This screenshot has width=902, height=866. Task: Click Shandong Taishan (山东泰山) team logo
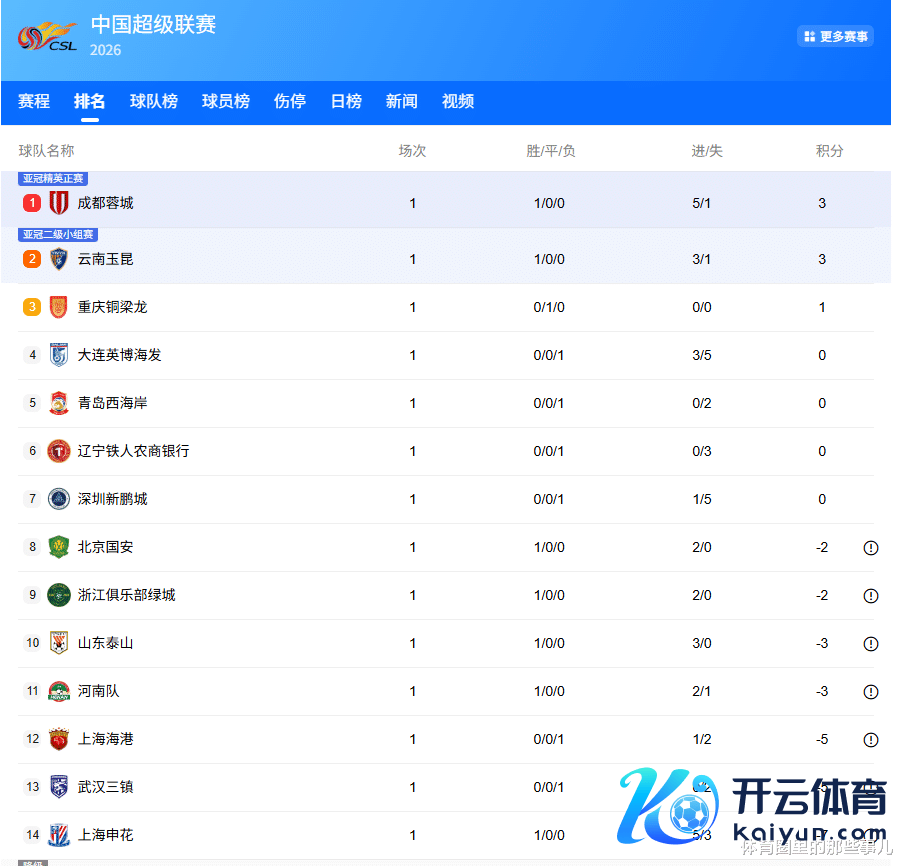coord(59,643)
